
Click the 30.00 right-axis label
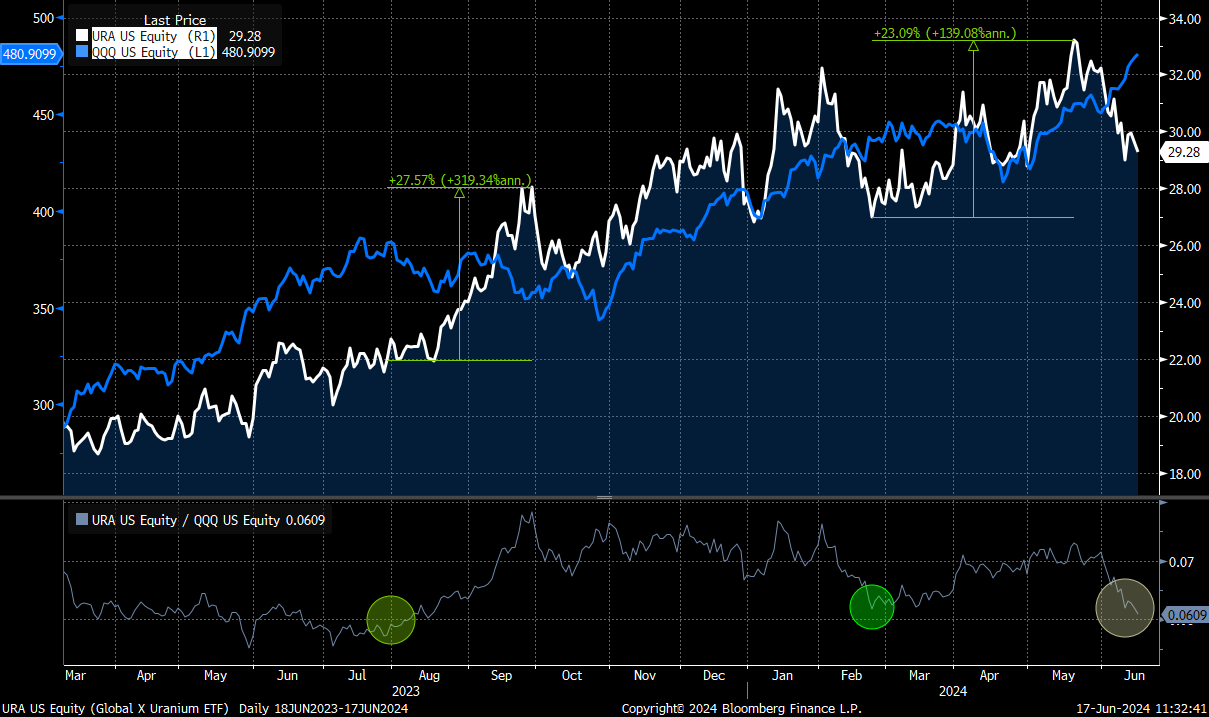1183,132
